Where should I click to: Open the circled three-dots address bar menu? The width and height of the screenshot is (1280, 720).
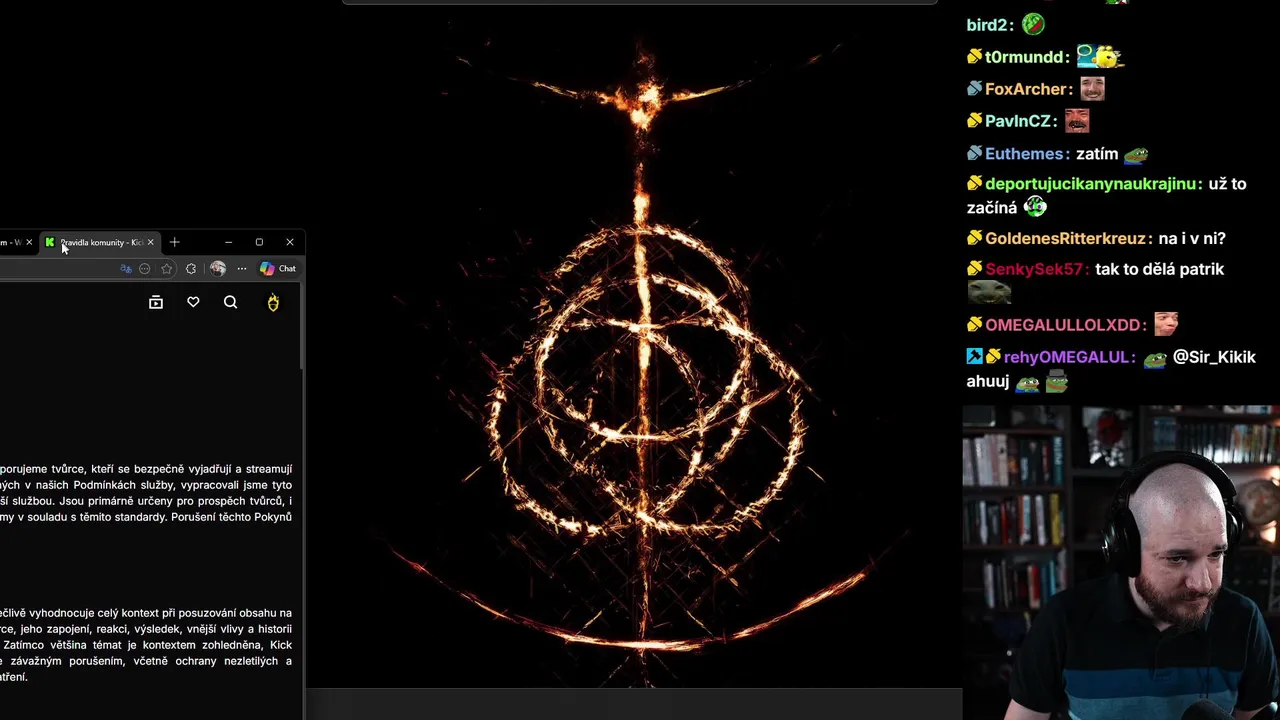145,268
